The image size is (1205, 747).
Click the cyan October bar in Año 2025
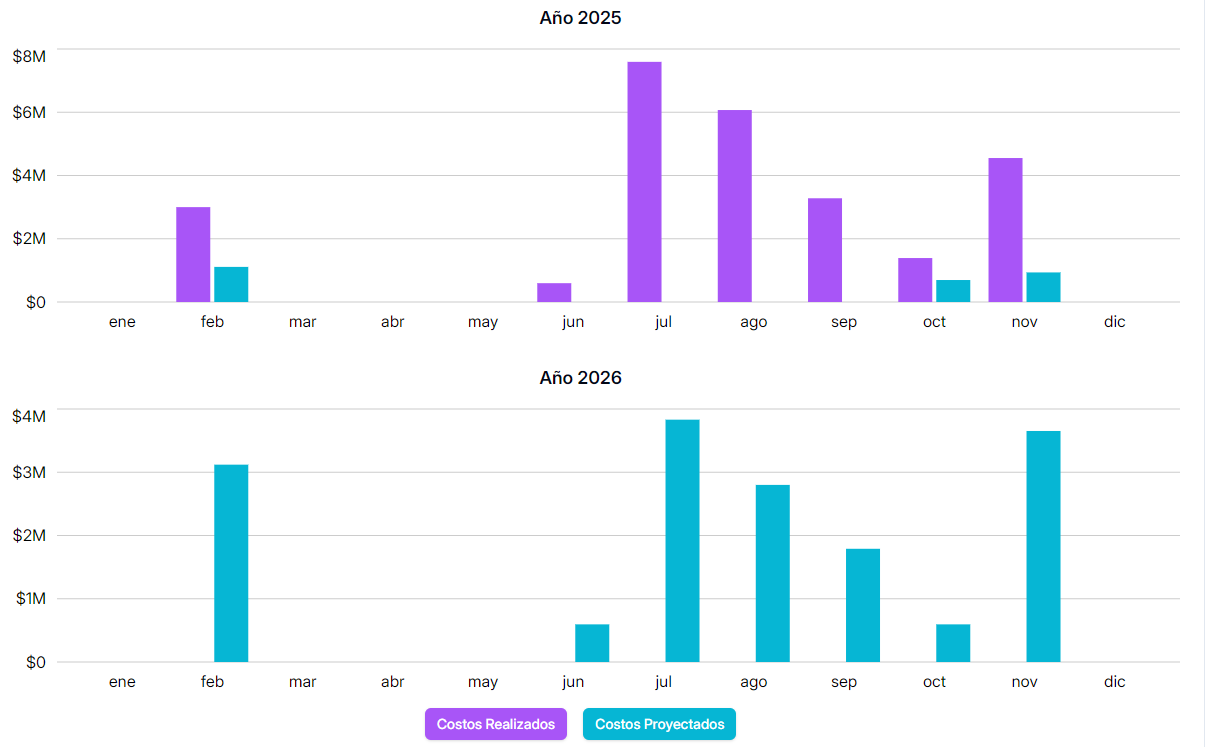click(951, 290)
